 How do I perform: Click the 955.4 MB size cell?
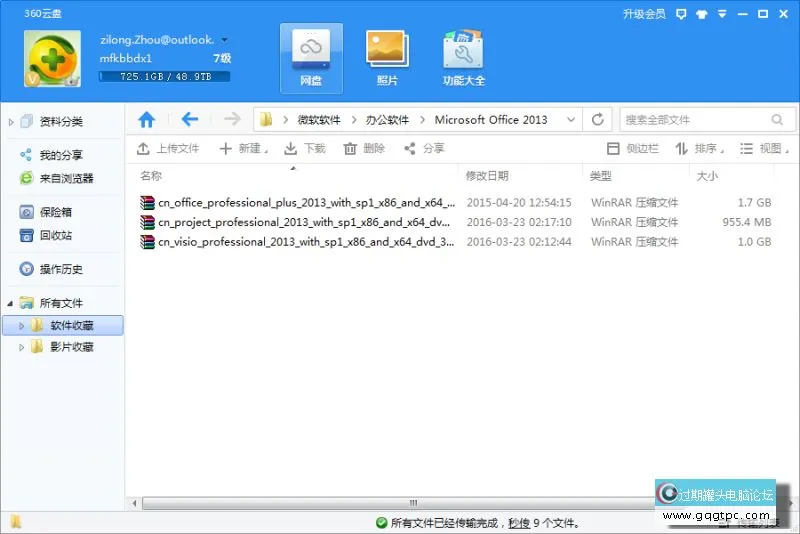(x=747, y=222)
